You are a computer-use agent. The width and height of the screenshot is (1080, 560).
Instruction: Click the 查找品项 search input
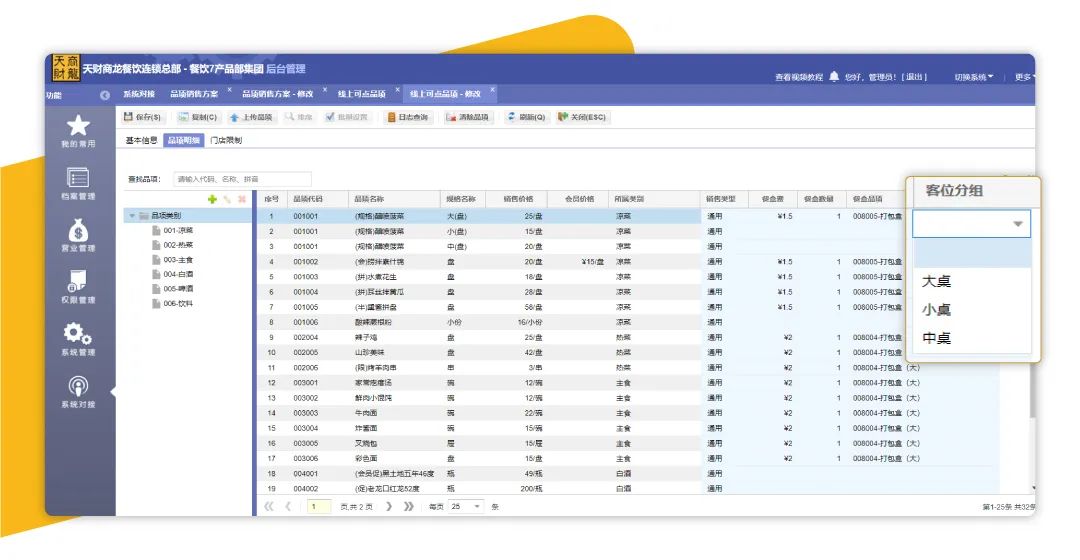coord(242,179)
